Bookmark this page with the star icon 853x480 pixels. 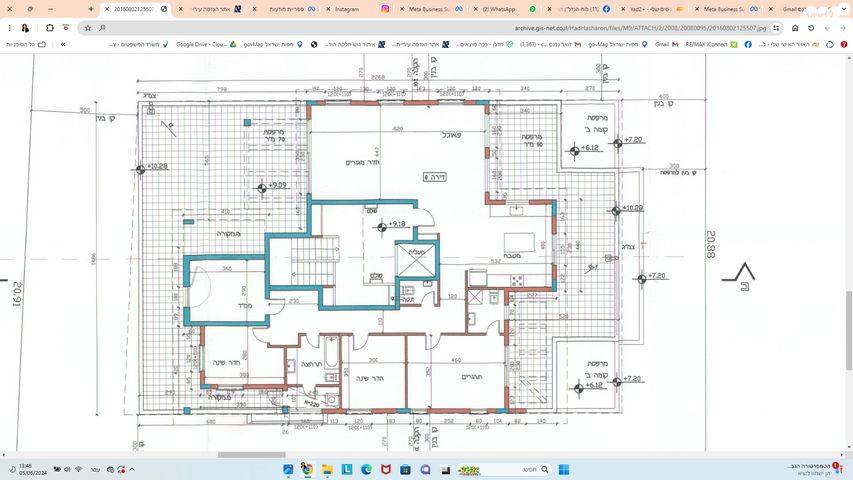pyautogui.click(x=89, y=28)
